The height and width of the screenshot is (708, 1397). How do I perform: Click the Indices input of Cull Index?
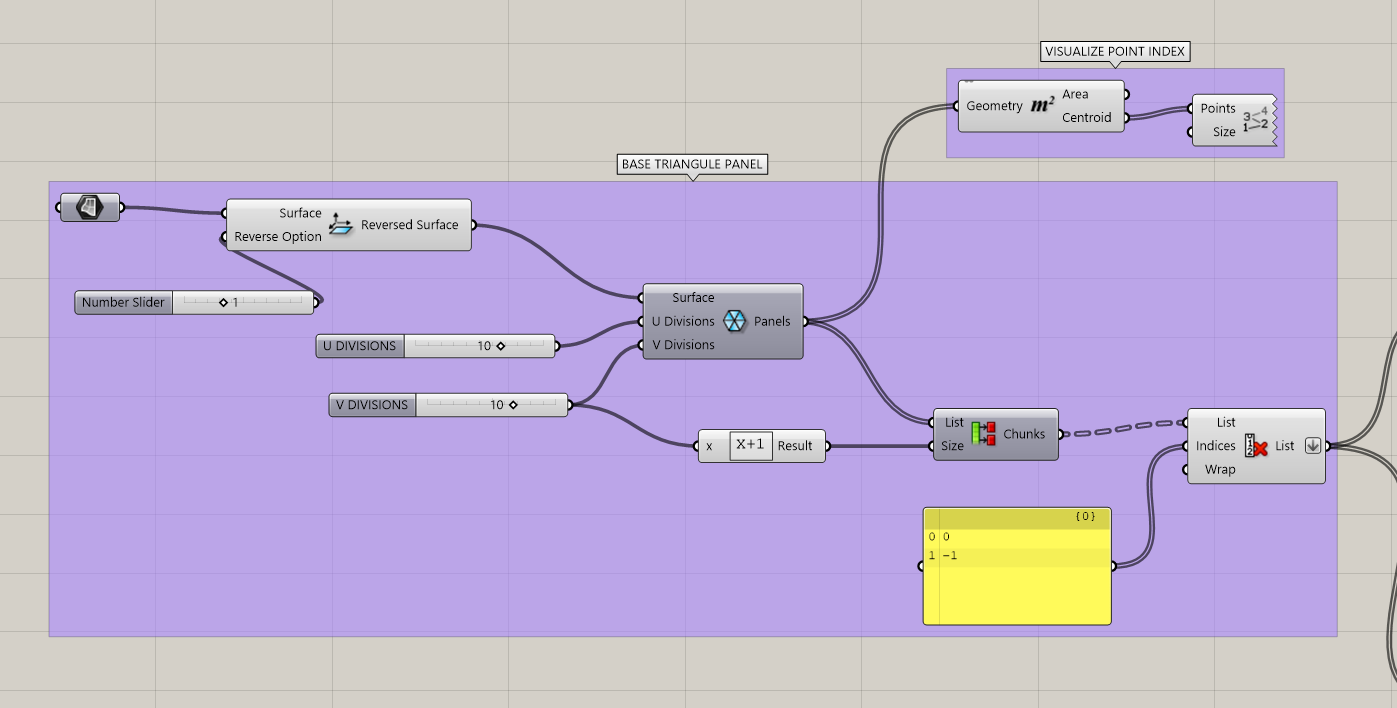1216,446
